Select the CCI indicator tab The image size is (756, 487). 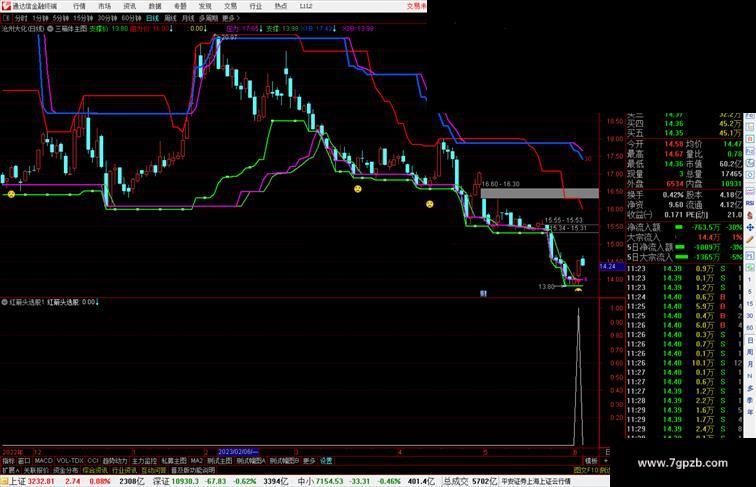[93, 461]
